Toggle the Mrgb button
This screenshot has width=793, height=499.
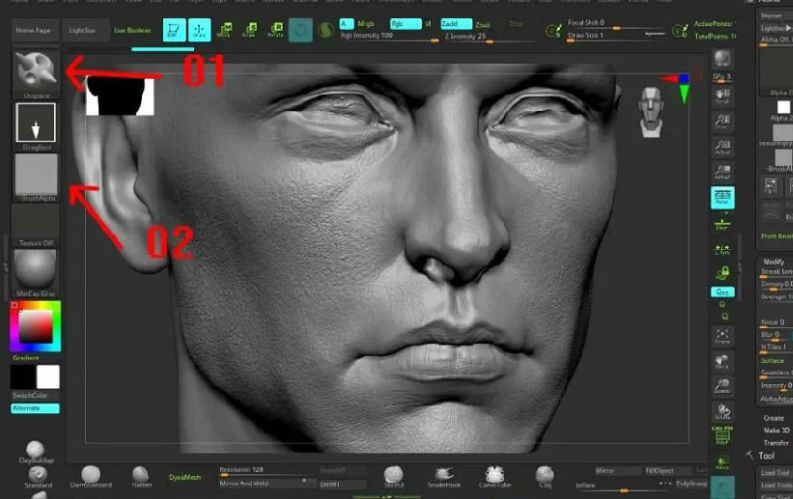click(x=366, y=24)
